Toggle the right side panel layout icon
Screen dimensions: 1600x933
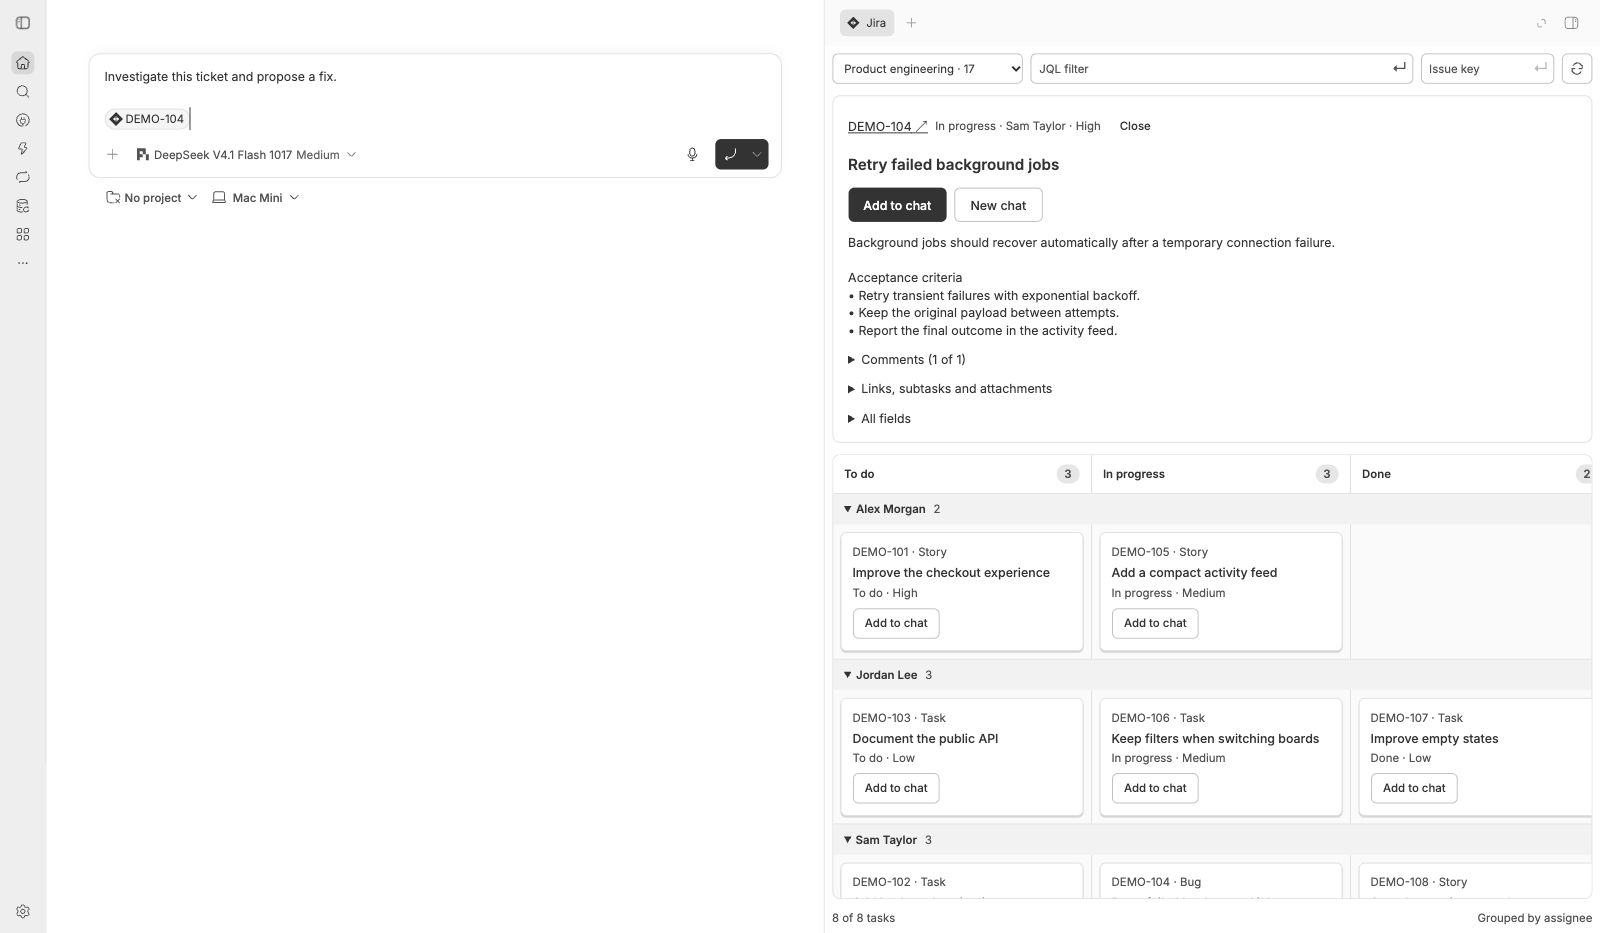1571,23
